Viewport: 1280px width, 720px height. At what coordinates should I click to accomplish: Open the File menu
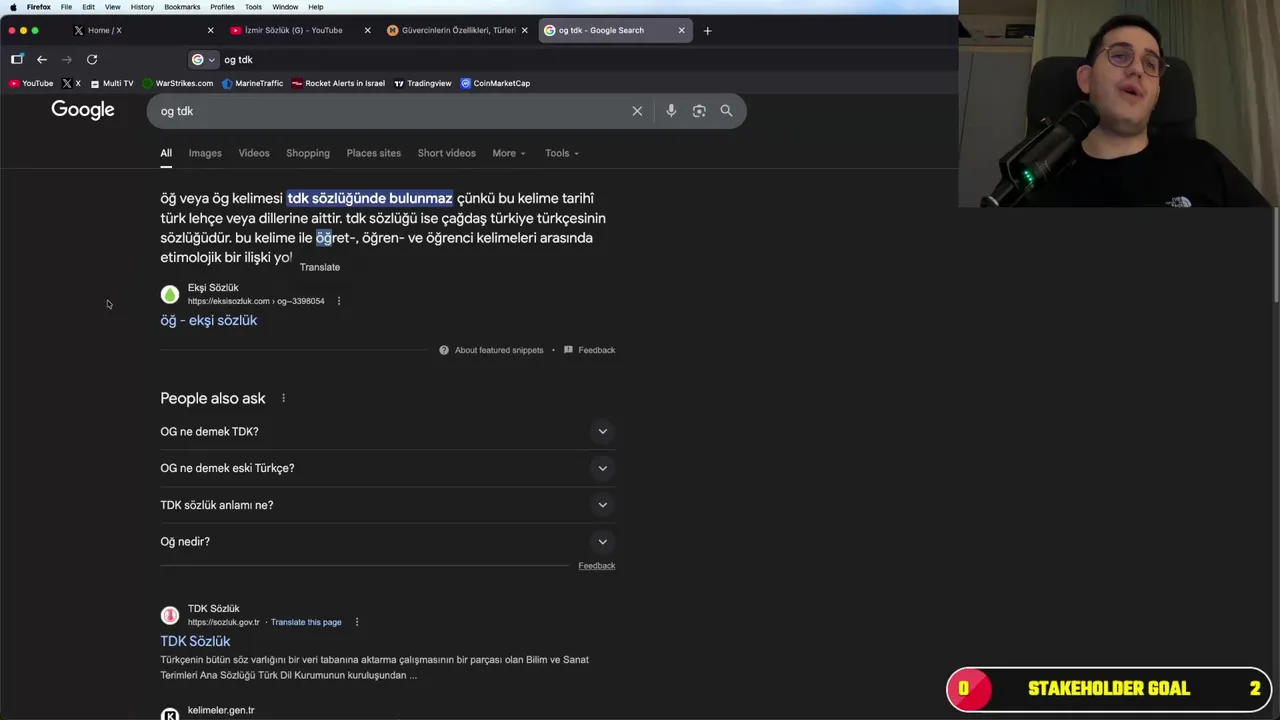[66, 7]
